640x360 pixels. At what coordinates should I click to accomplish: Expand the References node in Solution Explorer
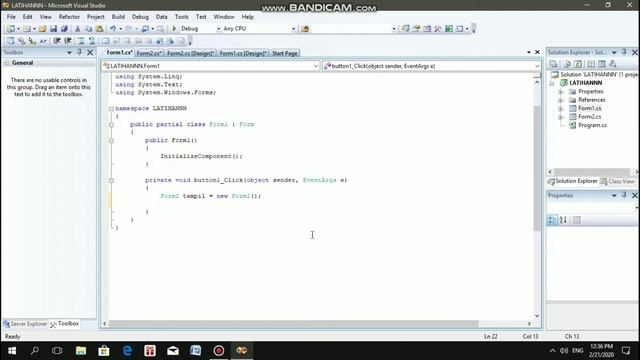coord(561,100)
